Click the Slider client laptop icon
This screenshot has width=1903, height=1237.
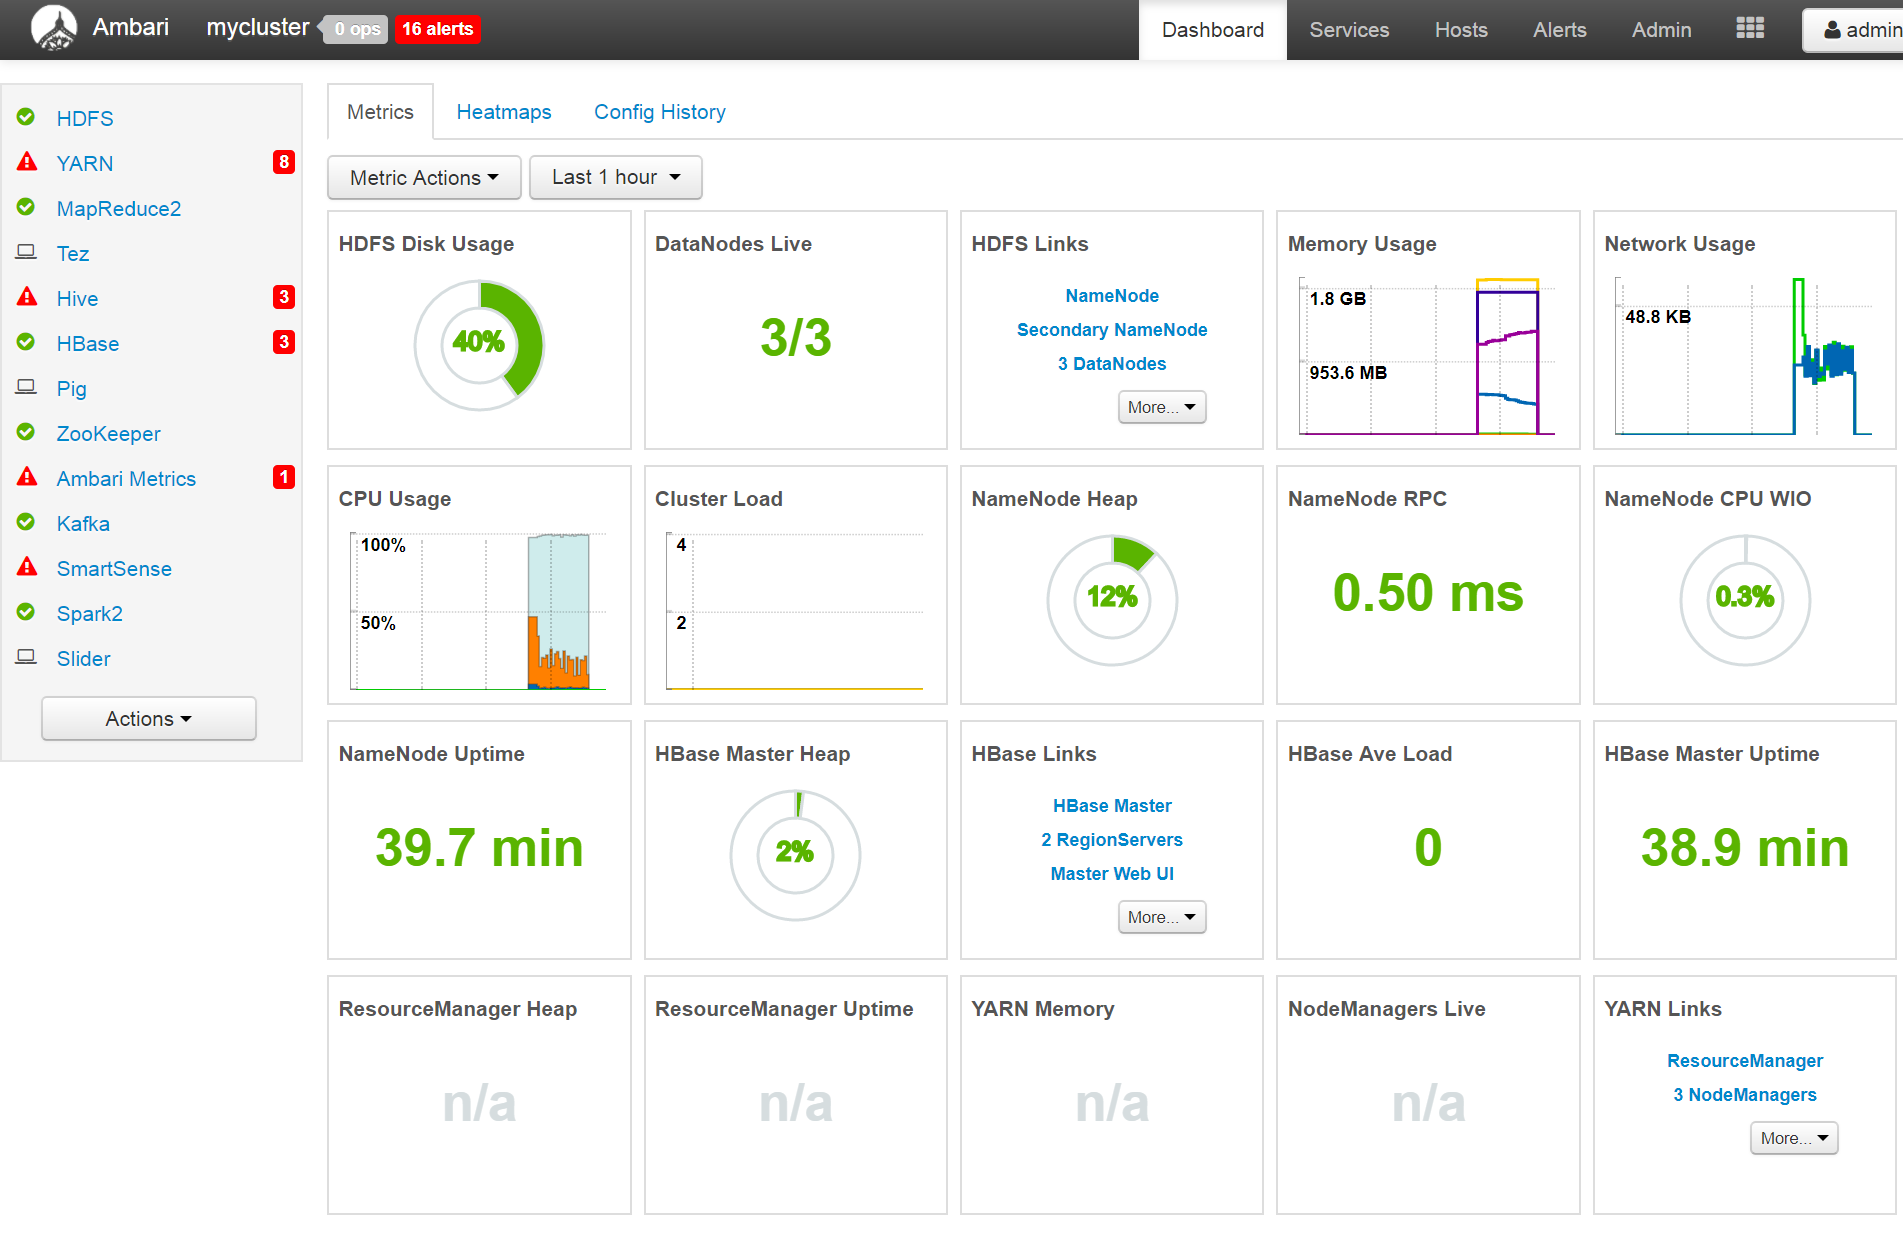click(26, 657)
